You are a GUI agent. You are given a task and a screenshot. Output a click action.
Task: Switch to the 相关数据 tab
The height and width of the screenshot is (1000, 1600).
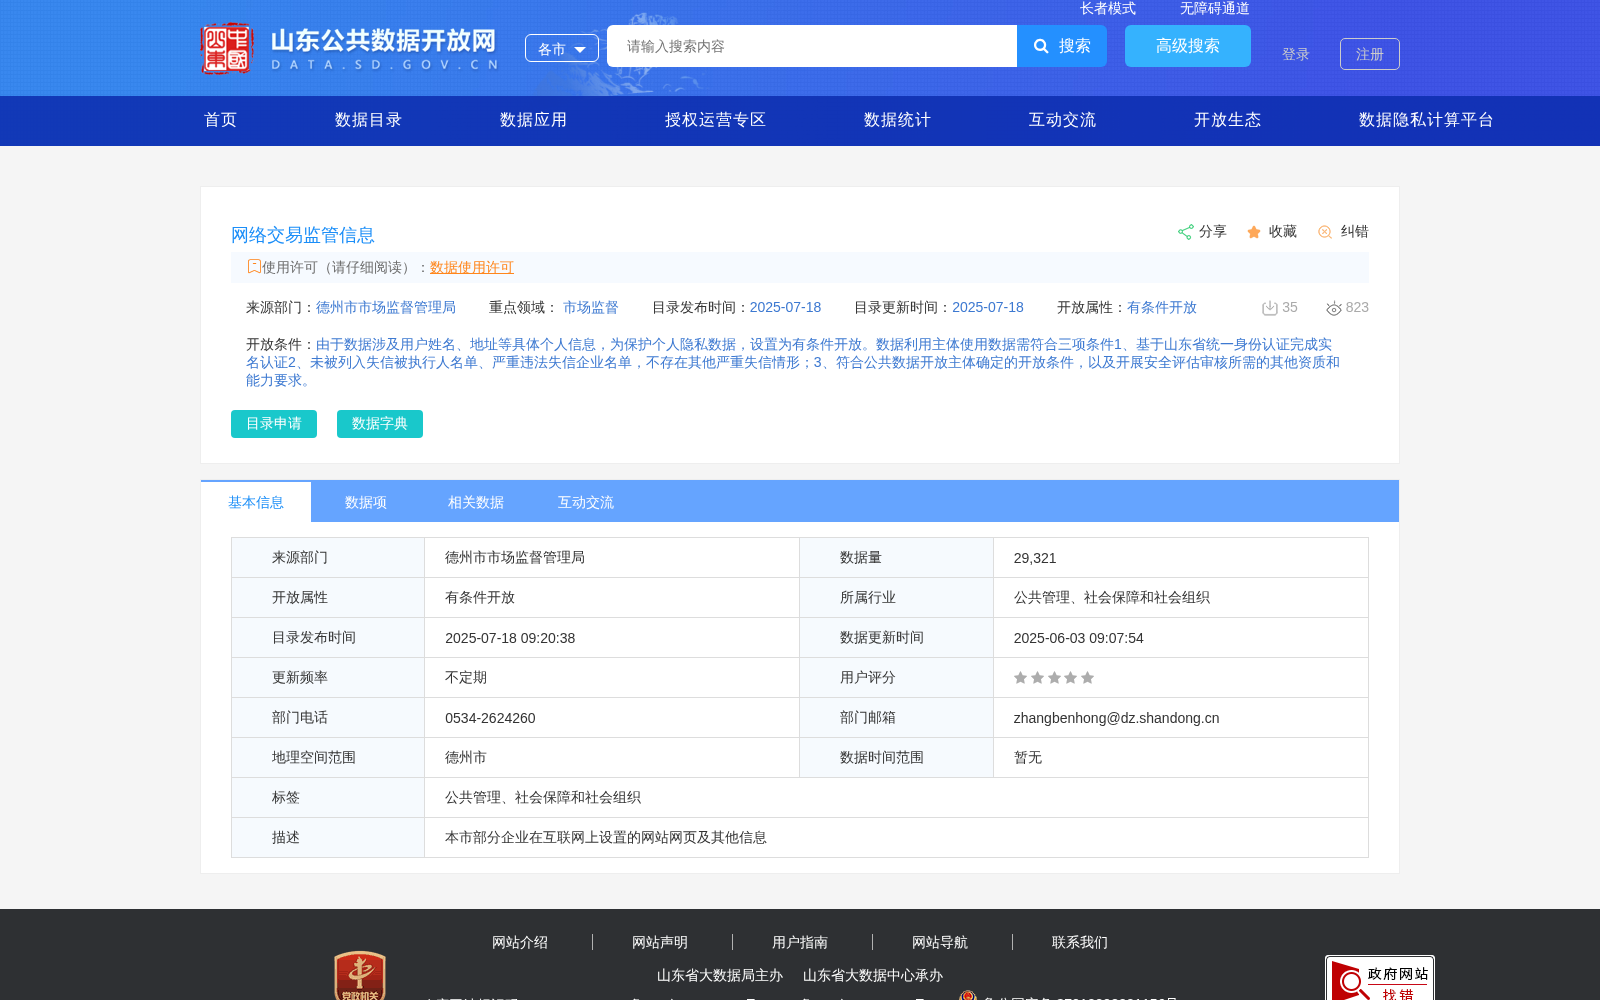click(476, 502)
